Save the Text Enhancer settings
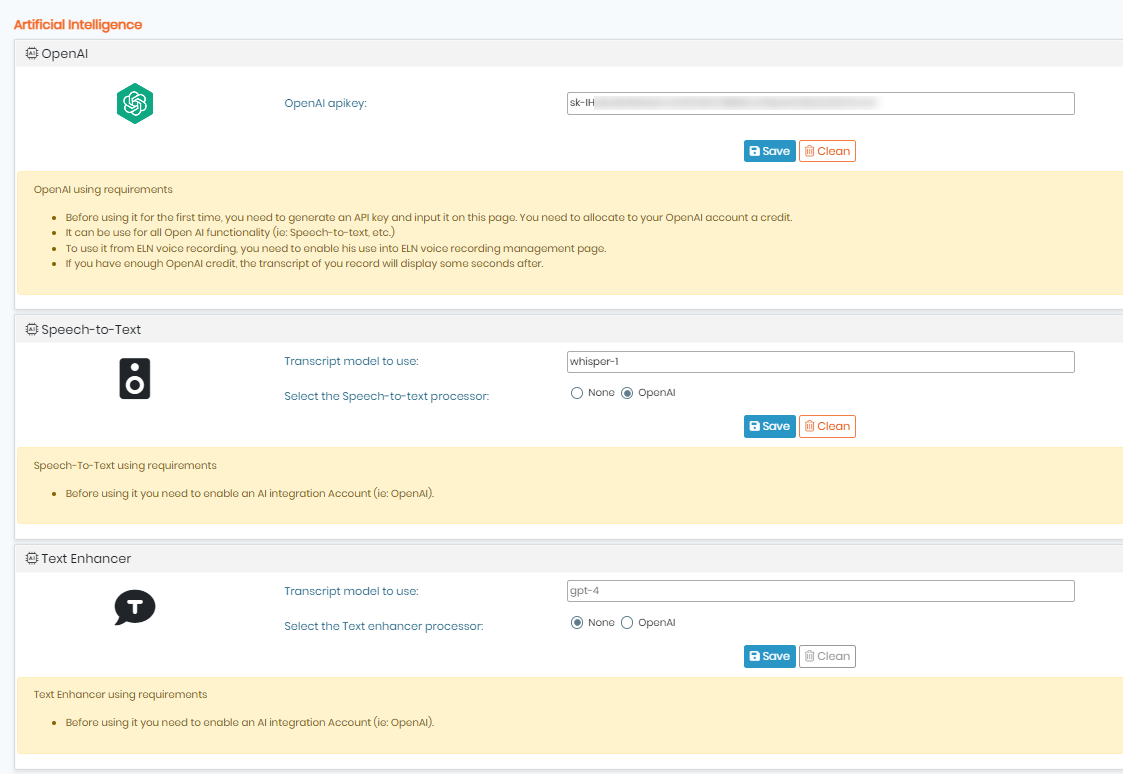Viewport: 1123px width, 774px height. pyautogui.click(x=769, y=657)
